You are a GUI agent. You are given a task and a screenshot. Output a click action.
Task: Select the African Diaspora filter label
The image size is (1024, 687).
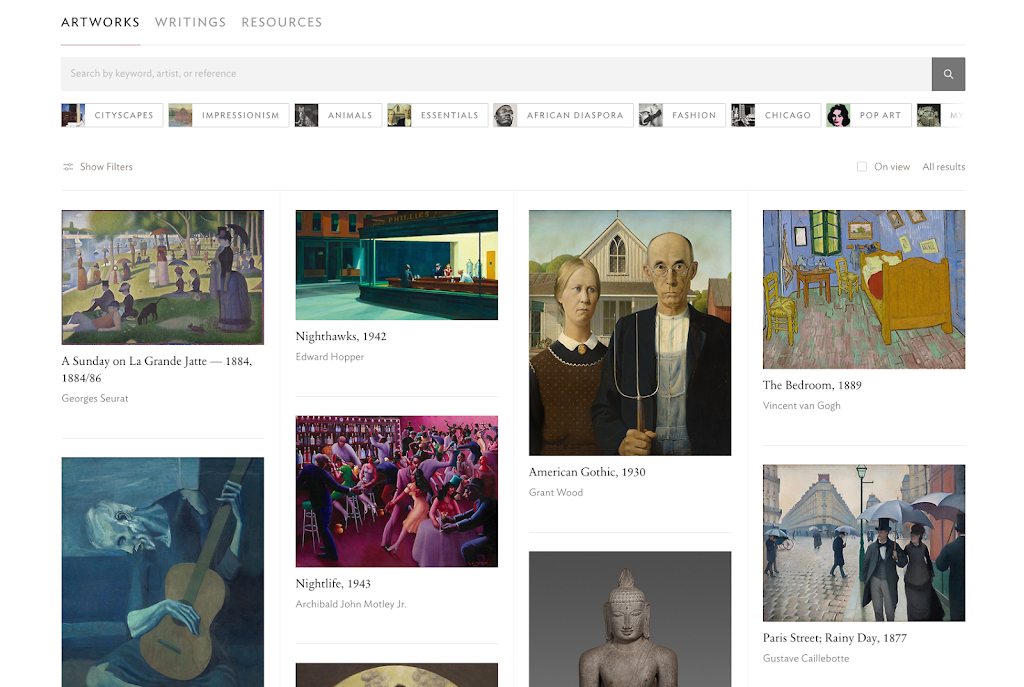[x=575, y=115]
